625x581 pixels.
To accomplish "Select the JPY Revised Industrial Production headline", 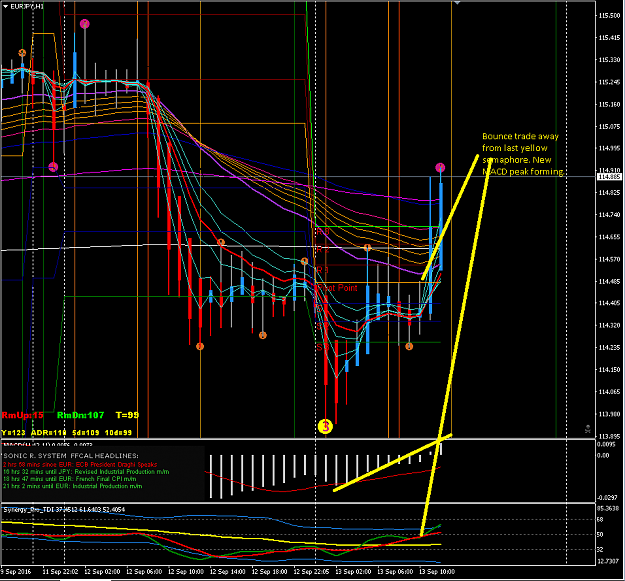I will [x=86, y=472].
